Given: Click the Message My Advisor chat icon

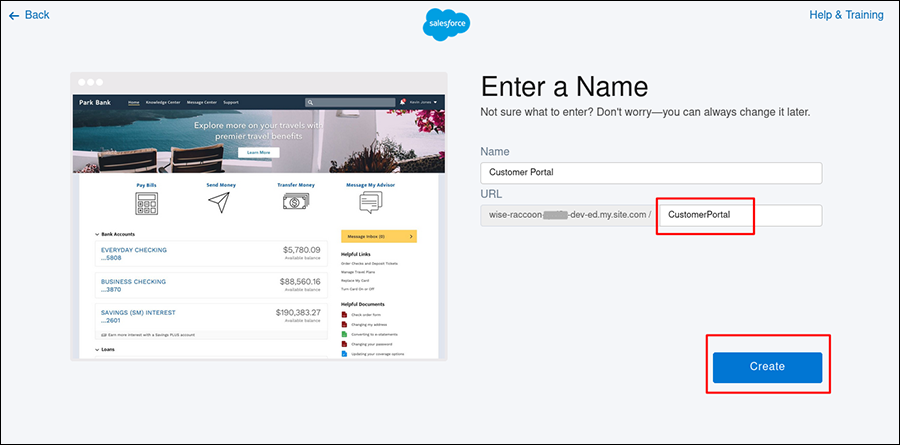Looking at the screenshot, I should 370,202.
